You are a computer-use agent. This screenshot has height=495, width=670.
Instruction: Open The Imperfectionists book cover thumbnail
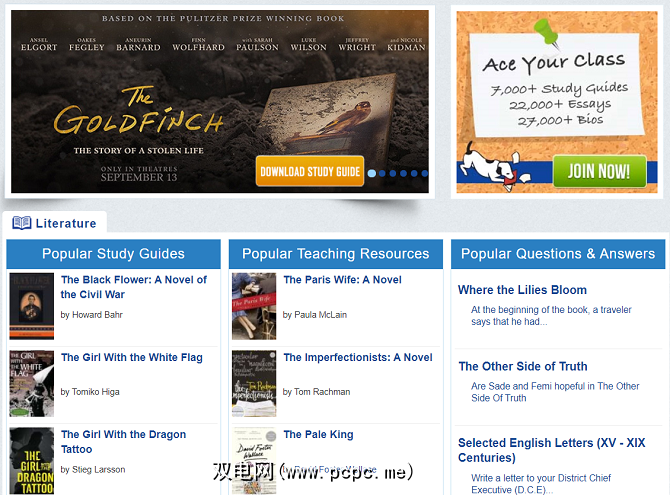click(x=254, y=383)
